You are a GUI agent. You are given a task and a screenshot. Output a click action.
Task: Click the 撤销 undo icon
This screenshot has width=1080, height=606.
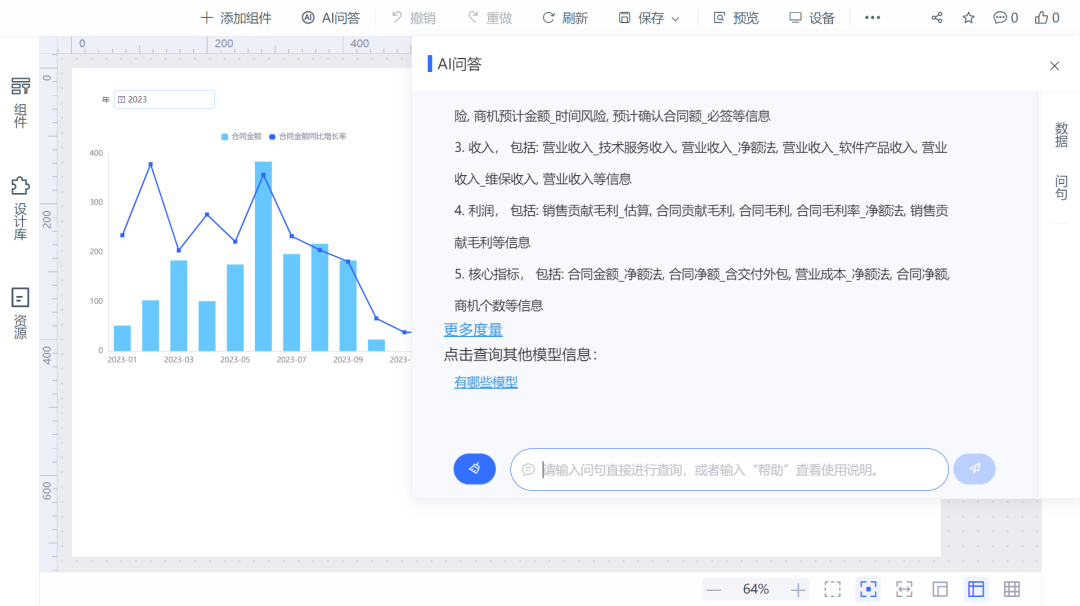[x=397, y=17]
